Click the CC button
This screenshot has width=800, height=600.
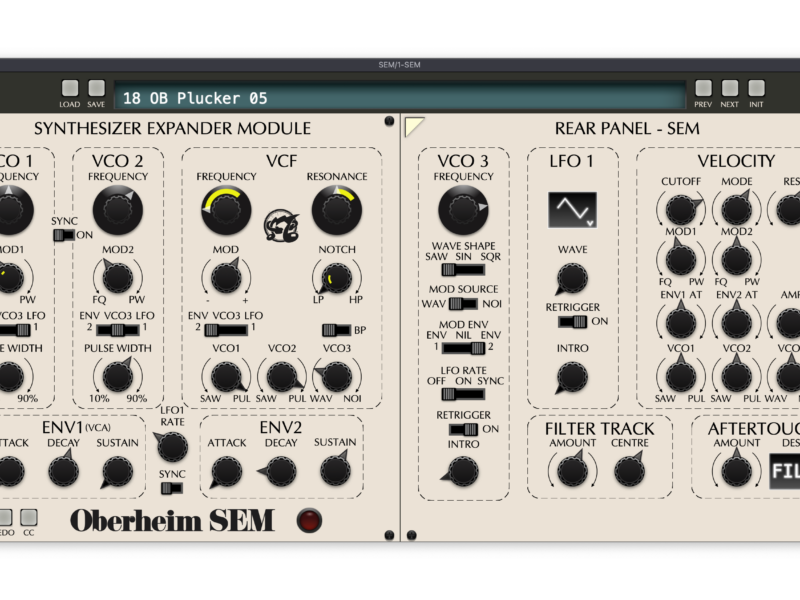[29, 517]
